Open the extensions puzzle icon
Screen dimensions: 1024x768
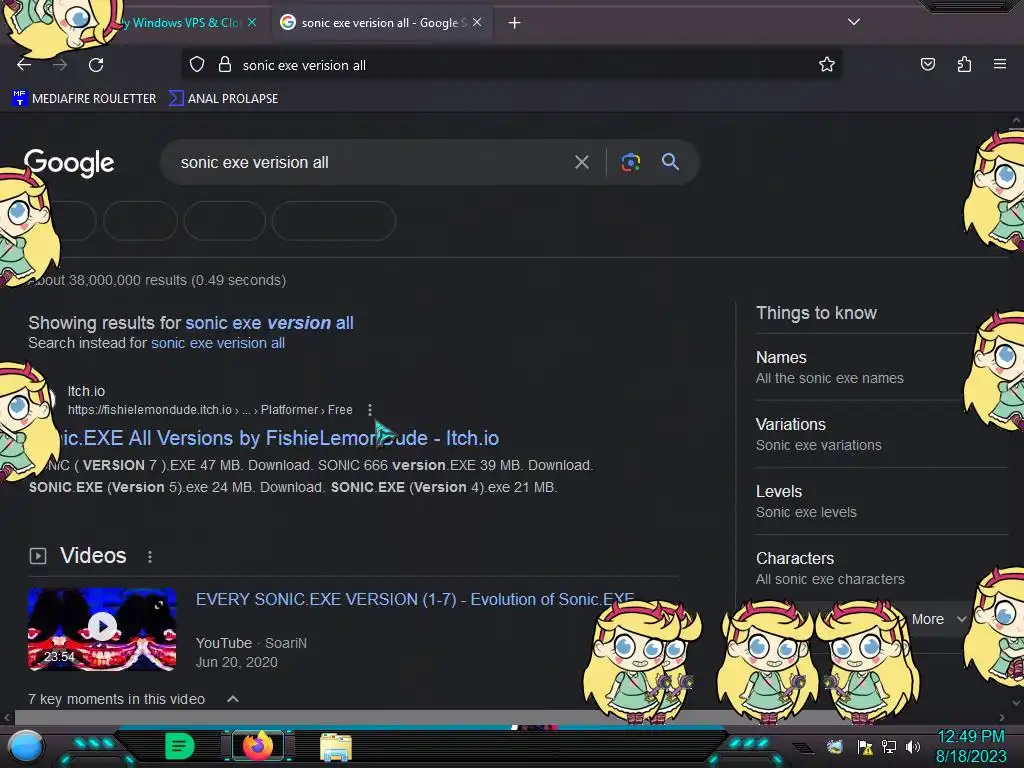[964, 64]
